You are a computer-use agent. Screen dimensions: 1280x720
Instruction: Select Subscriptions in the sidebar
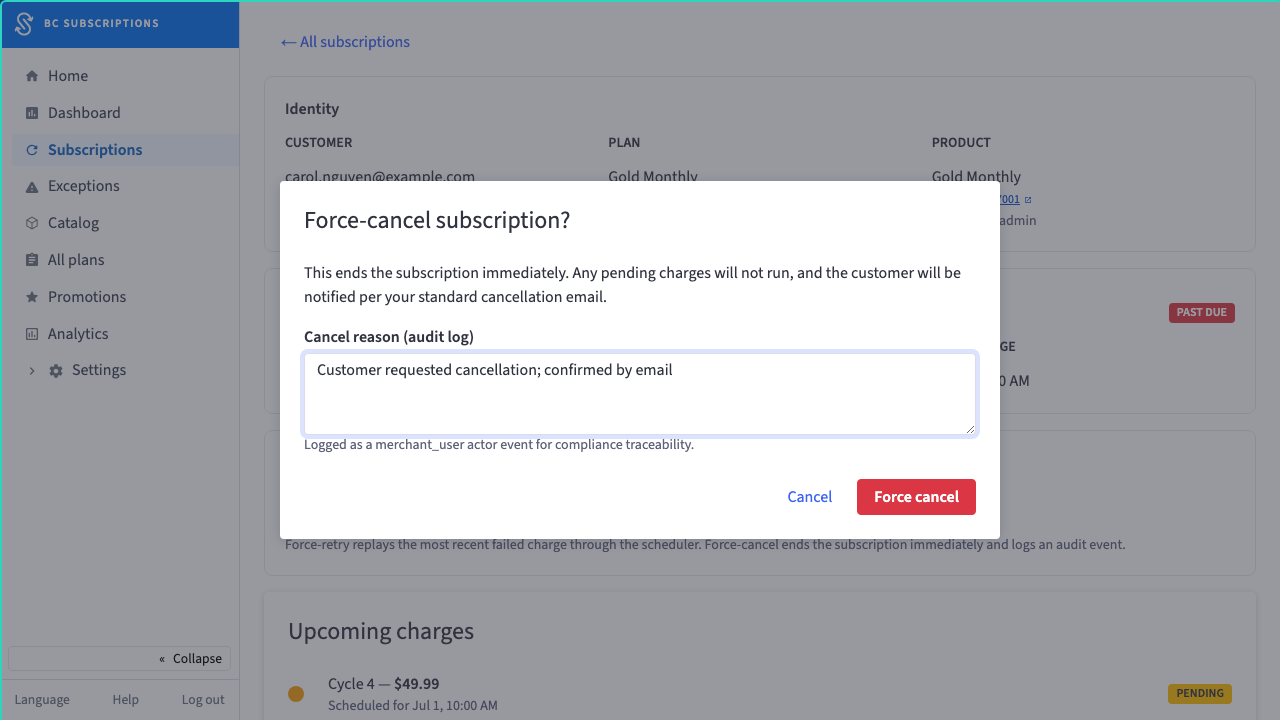(x=125, y=150)
